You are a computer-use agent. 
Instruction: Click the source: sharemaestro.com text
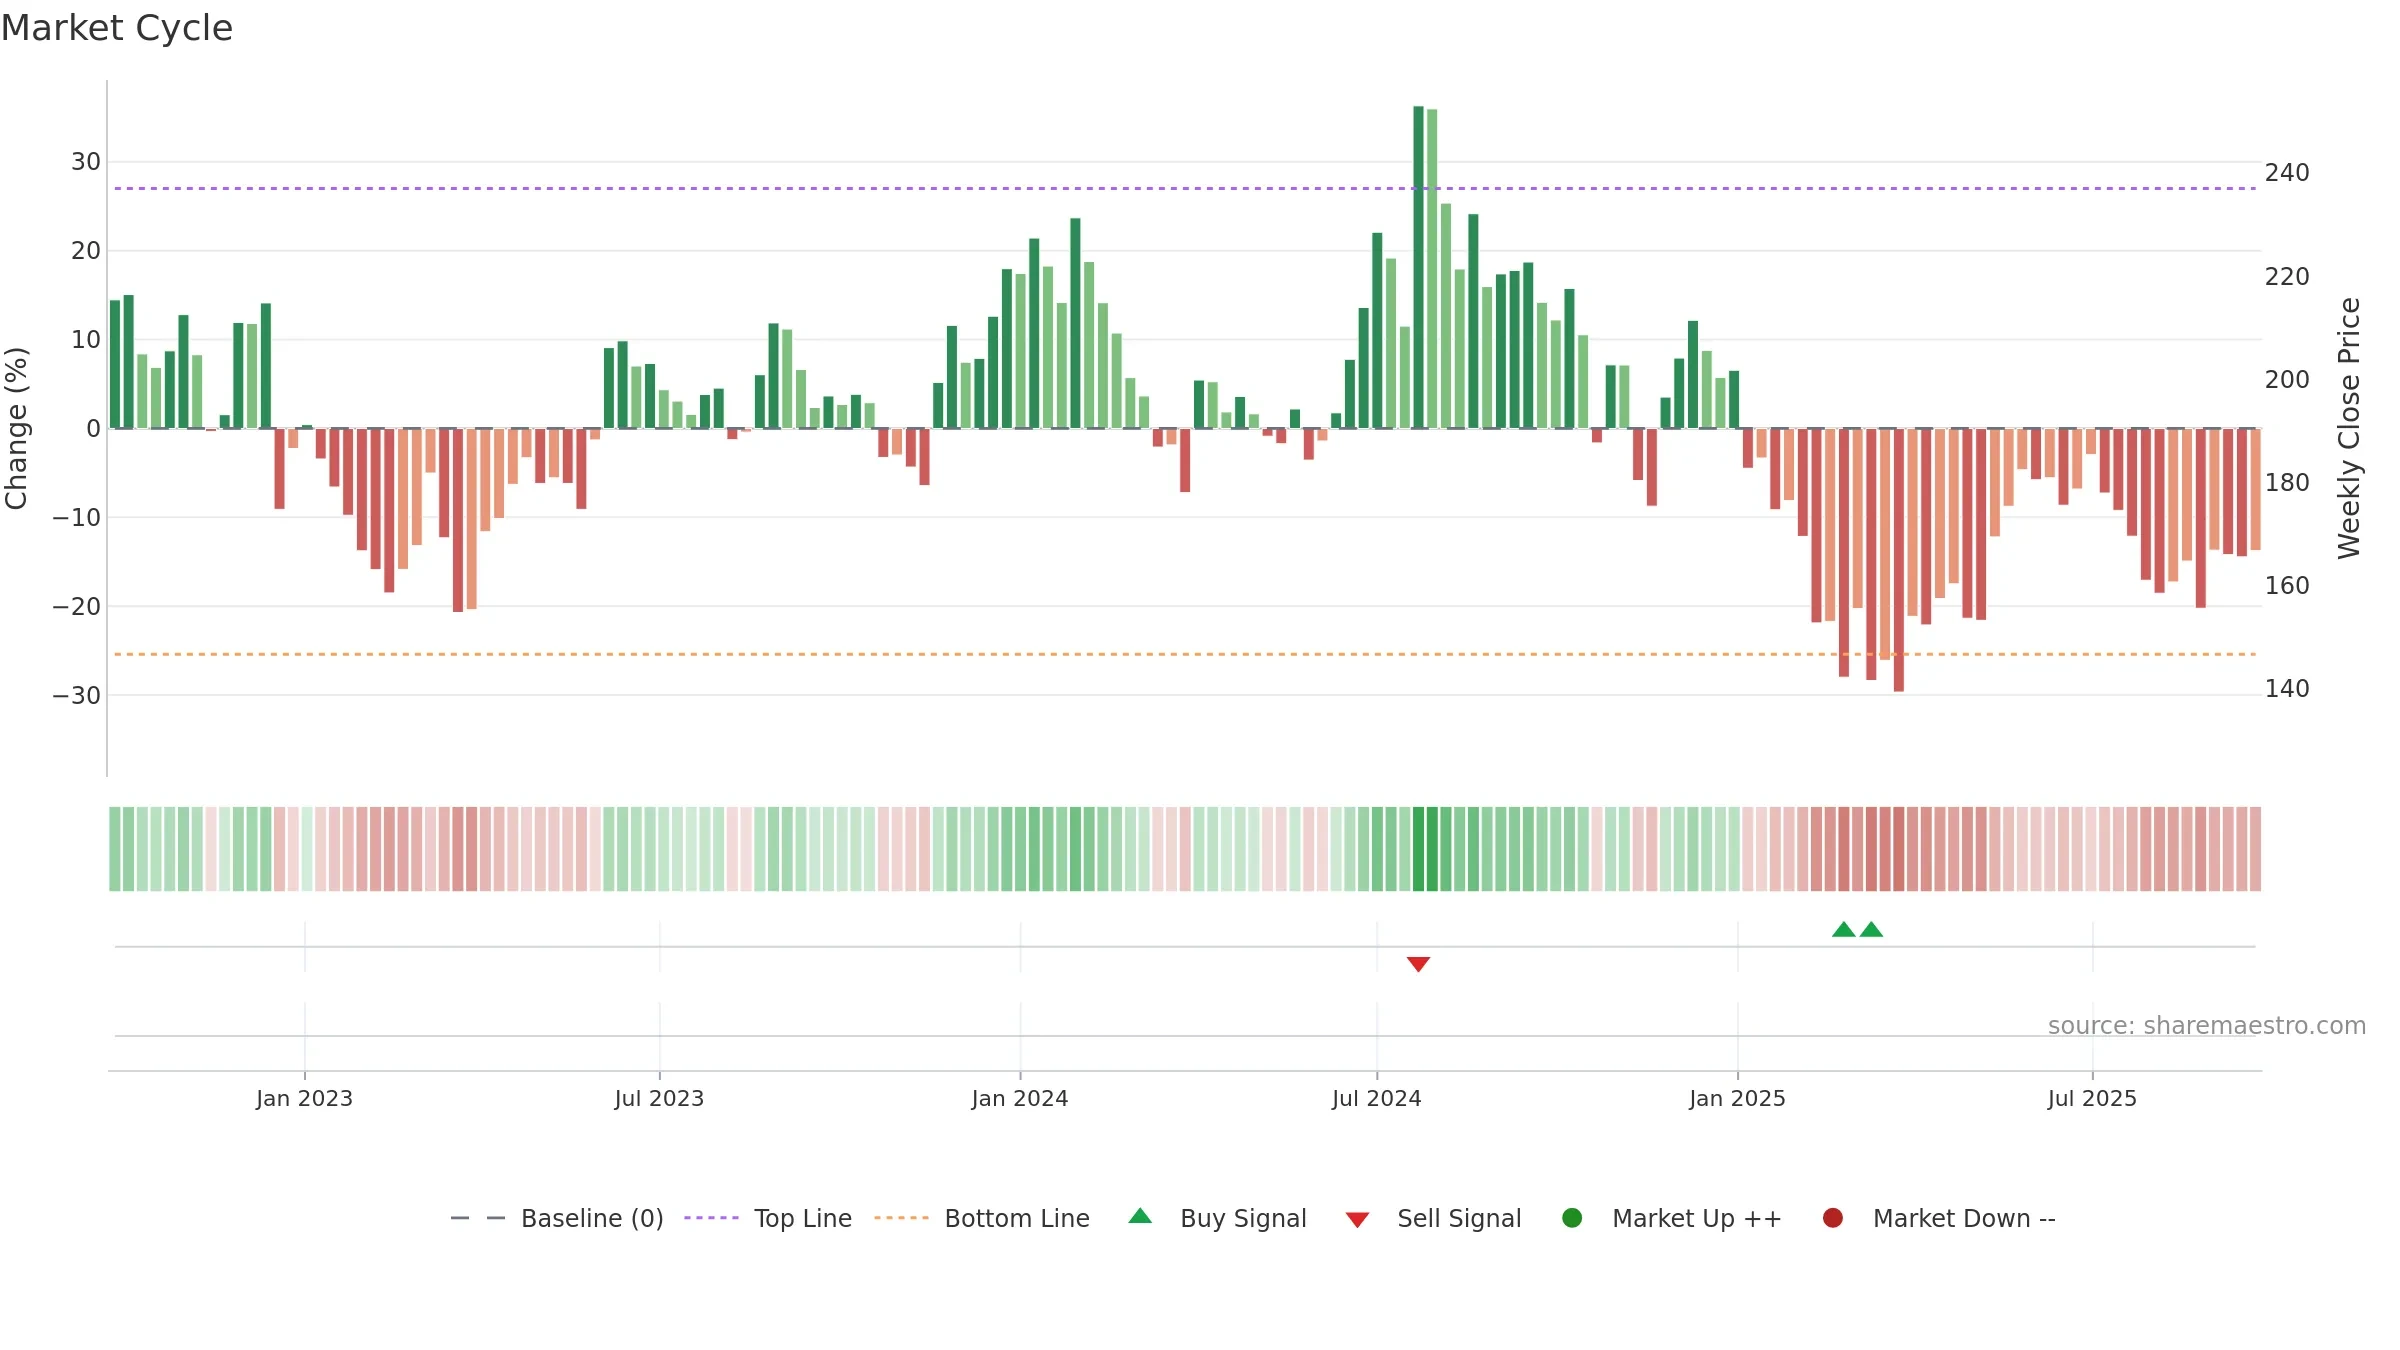coord(2207,1026)
